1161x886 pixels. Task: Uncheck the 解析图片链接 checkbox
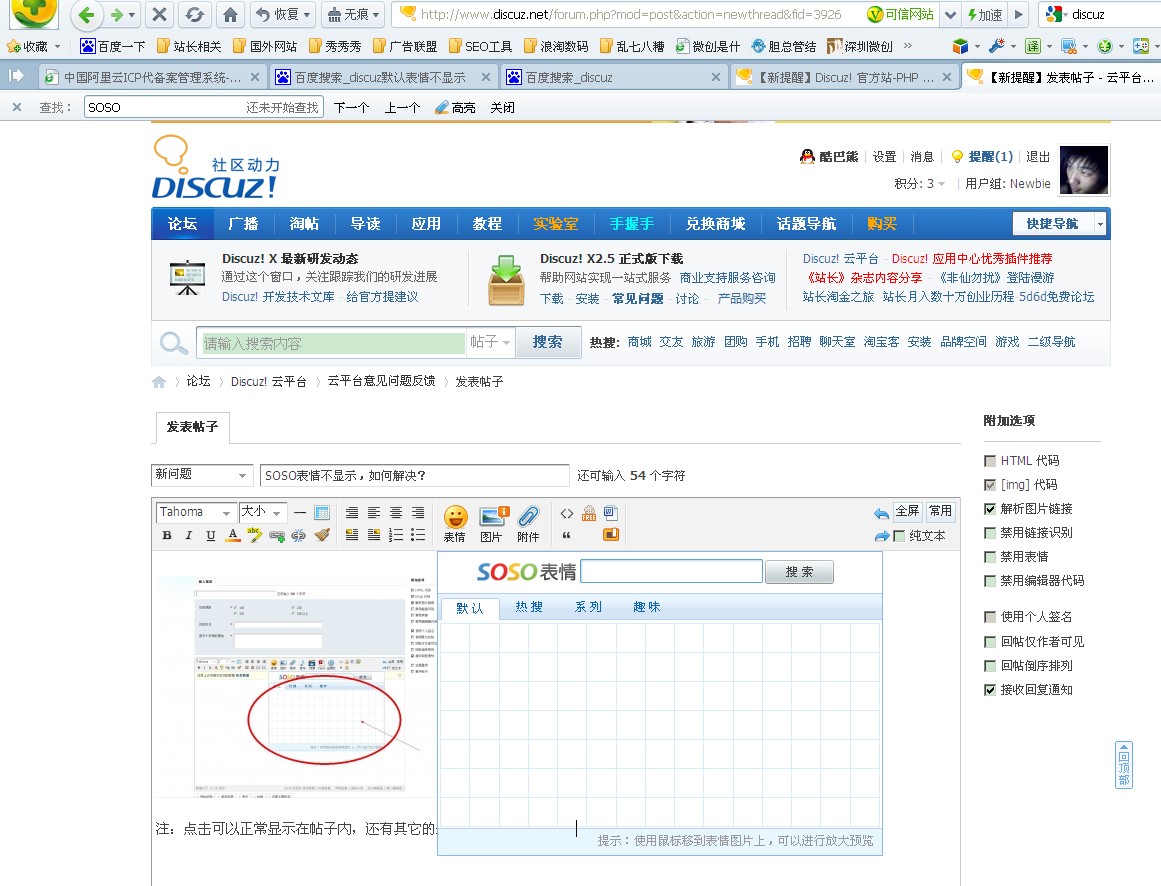990,509
